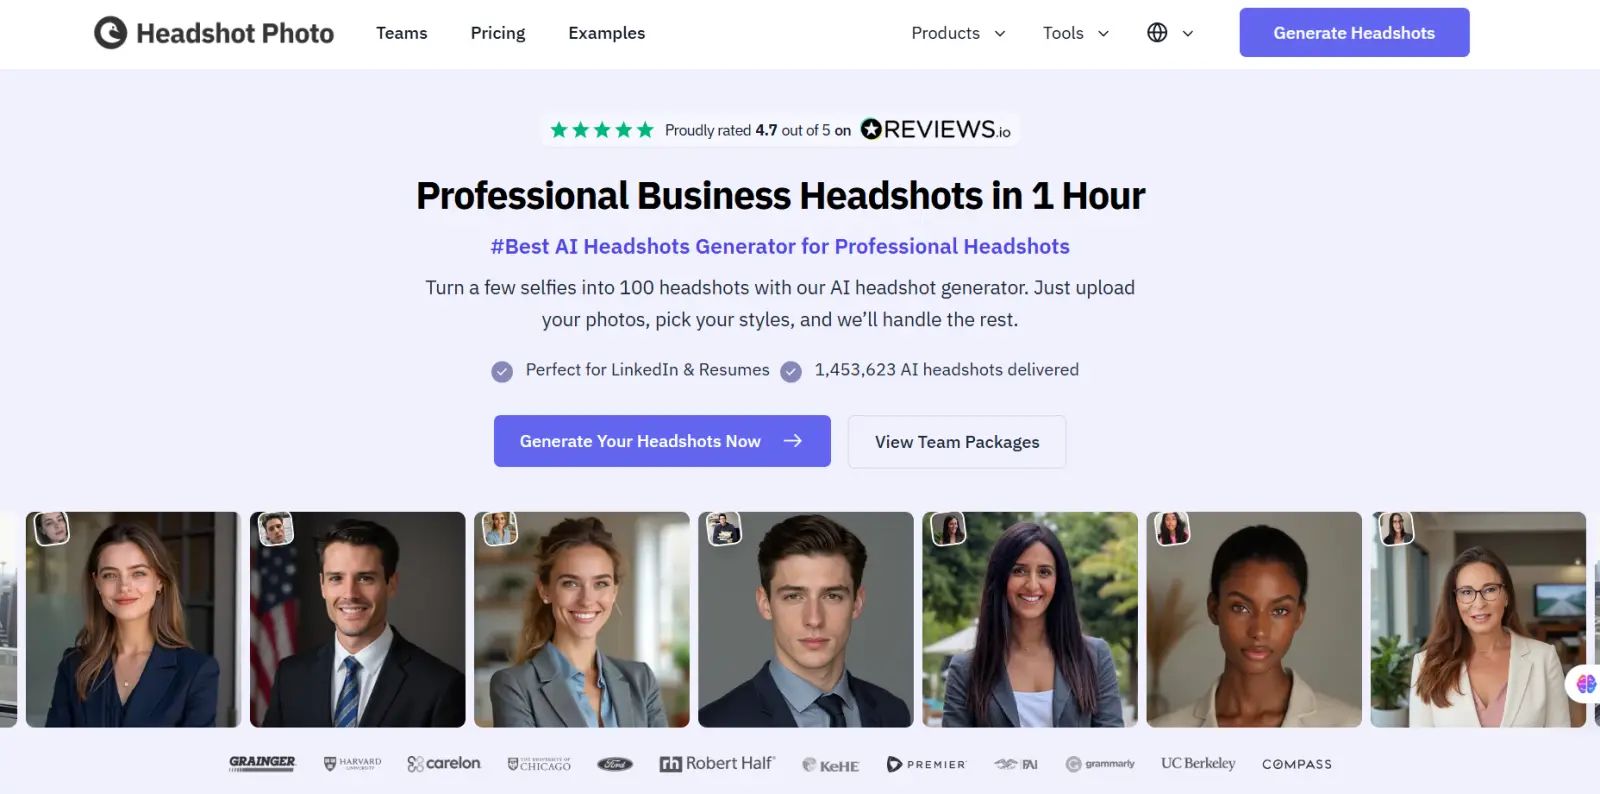The image size is (1600, 794).
Task: Go to the Pricing page
Action: pyautogui.click(x=498, y=33)
